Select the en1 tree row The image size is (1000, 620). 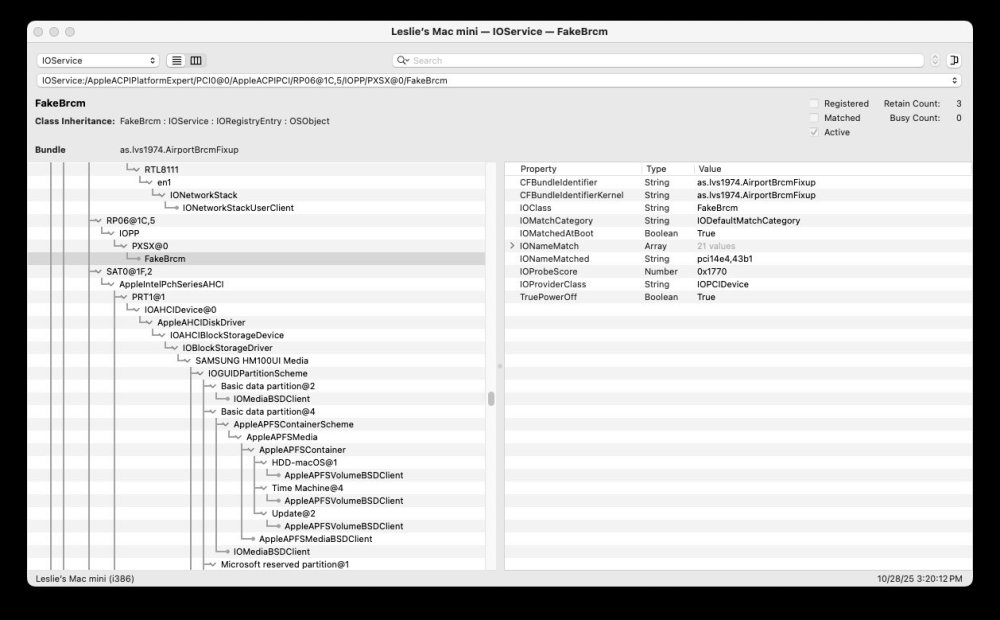[256, 182]
